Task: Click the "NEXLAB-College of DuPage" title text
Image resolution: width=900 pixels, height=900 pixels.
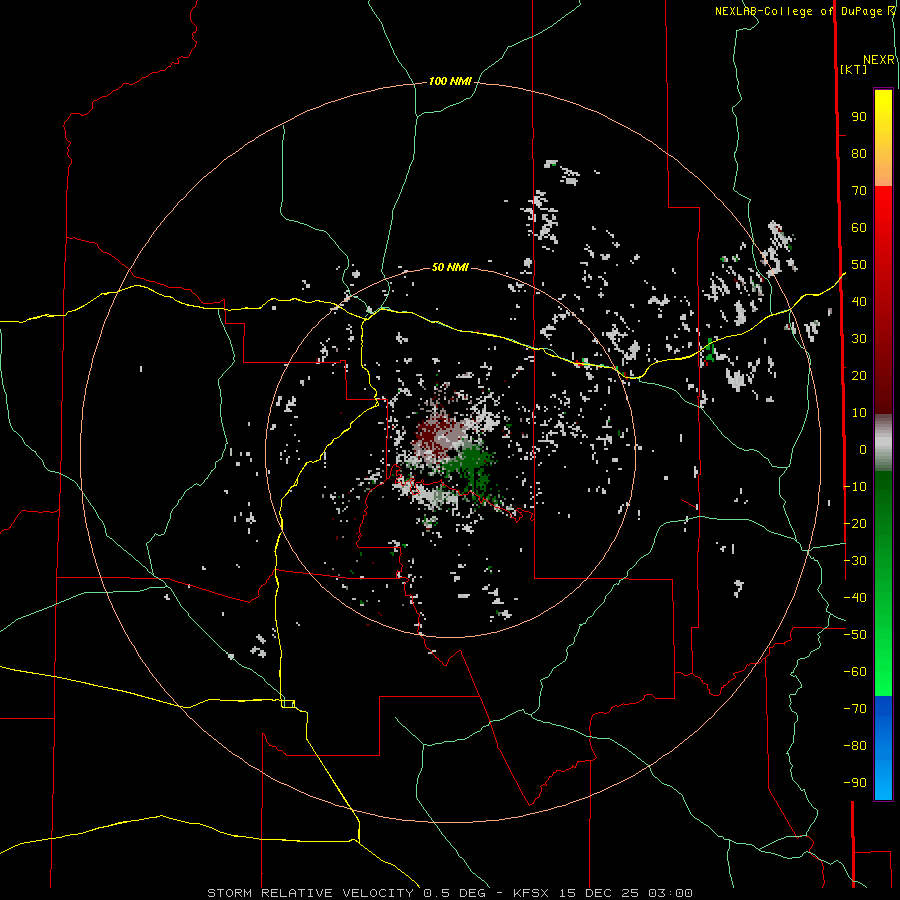Action: [798, 11]
